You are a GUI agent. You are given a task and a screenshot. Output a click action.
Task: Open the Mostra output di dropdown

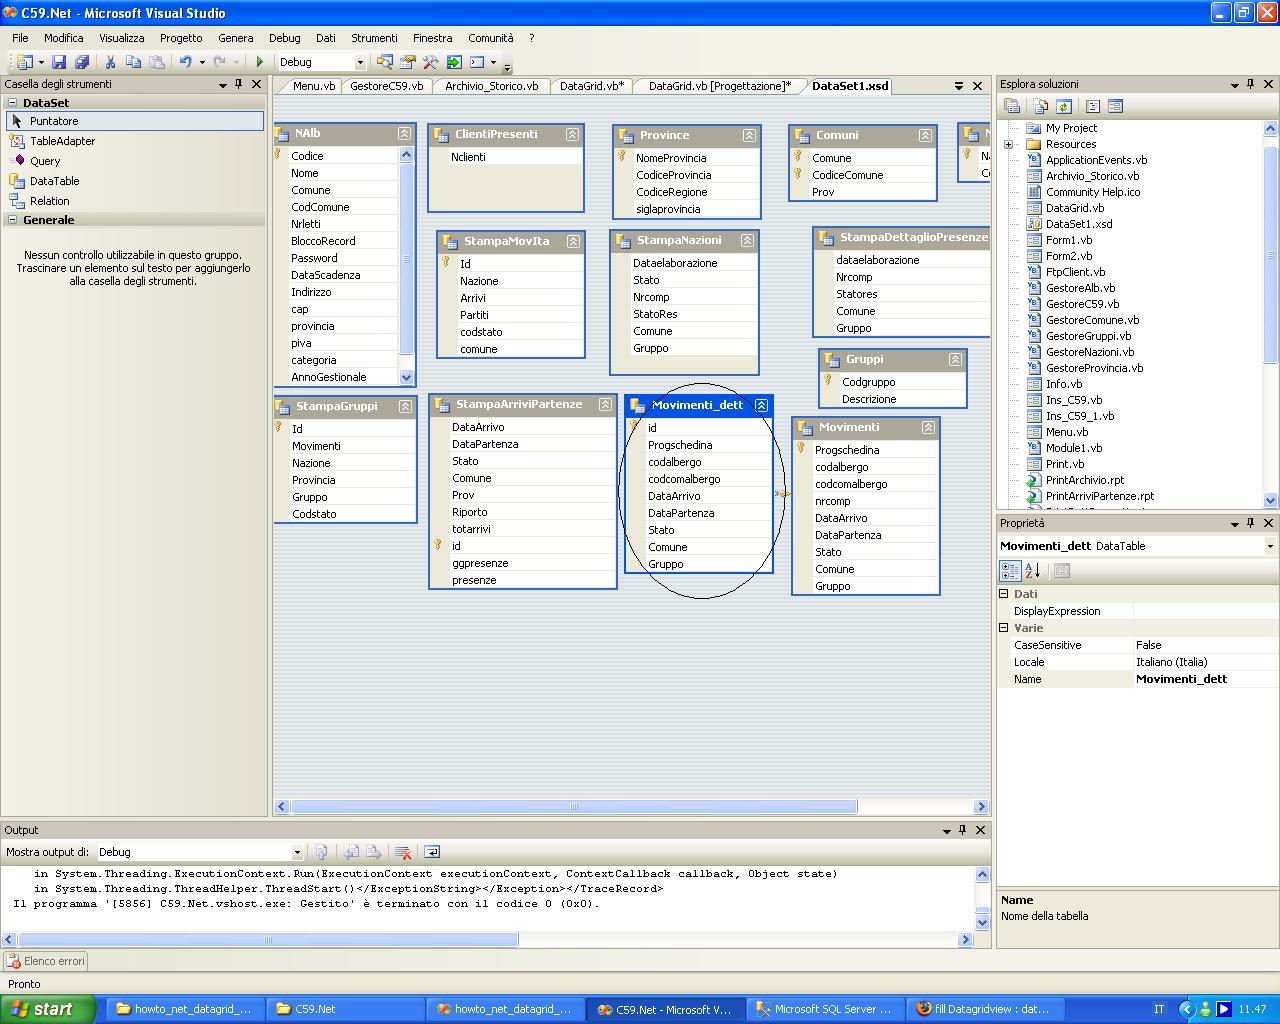point(297,852)
